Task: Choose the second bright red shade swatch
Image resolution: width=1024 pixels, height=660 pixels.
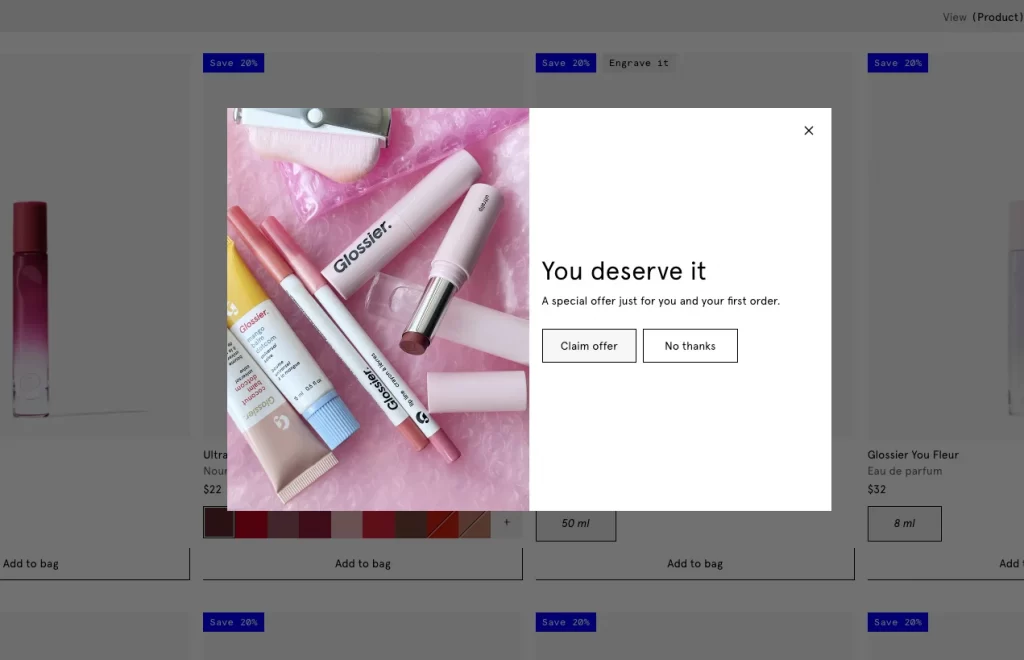Action: coord(251,523)
